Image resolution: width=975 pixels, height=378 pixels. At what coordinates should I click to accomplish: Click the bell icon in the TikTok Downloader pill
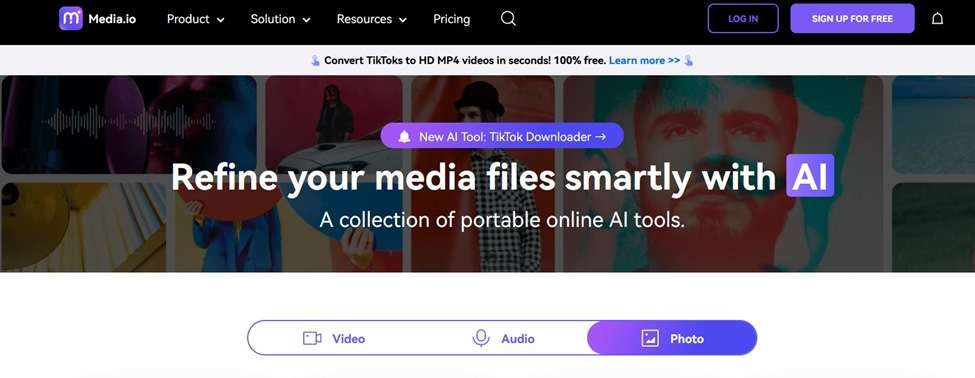(x=404, y=137)
